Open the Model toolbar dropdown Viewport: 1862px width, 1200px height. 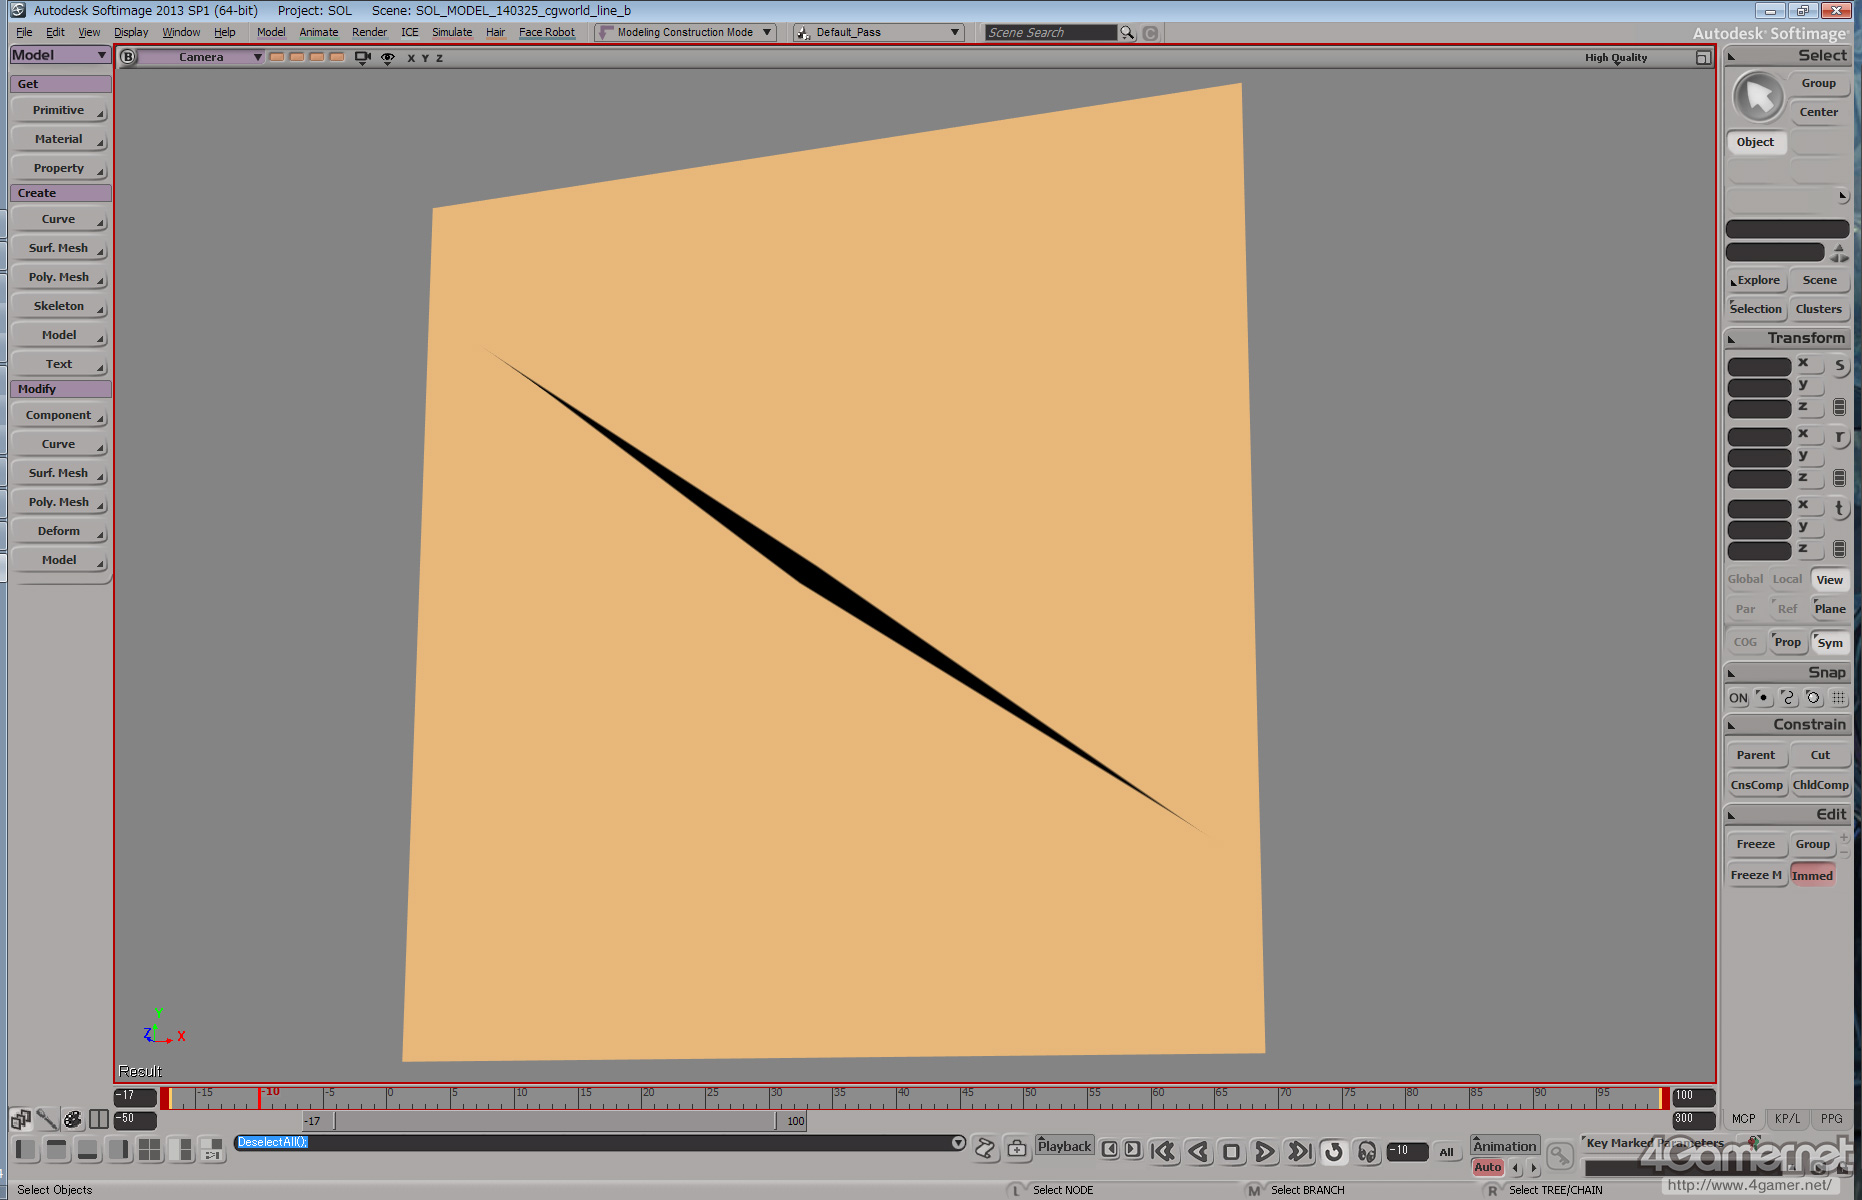pyautogui.click(x=60, y=55)
